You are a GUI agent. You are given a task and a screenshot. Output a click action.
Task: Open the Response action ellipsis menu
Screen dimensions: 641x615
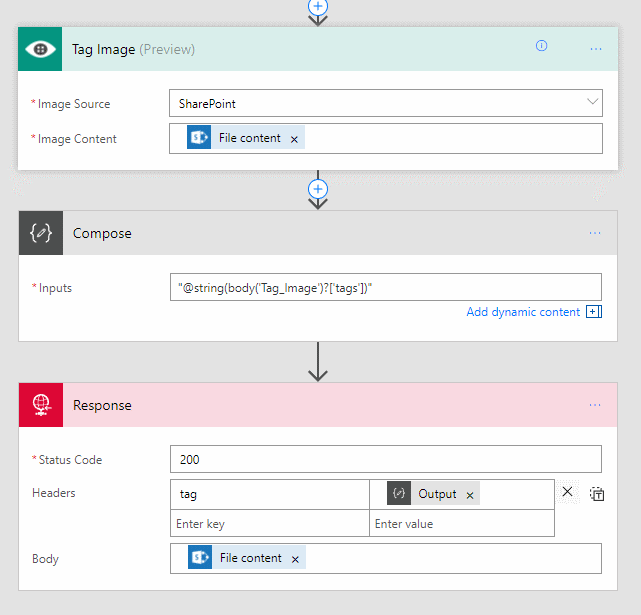[595, 405]
